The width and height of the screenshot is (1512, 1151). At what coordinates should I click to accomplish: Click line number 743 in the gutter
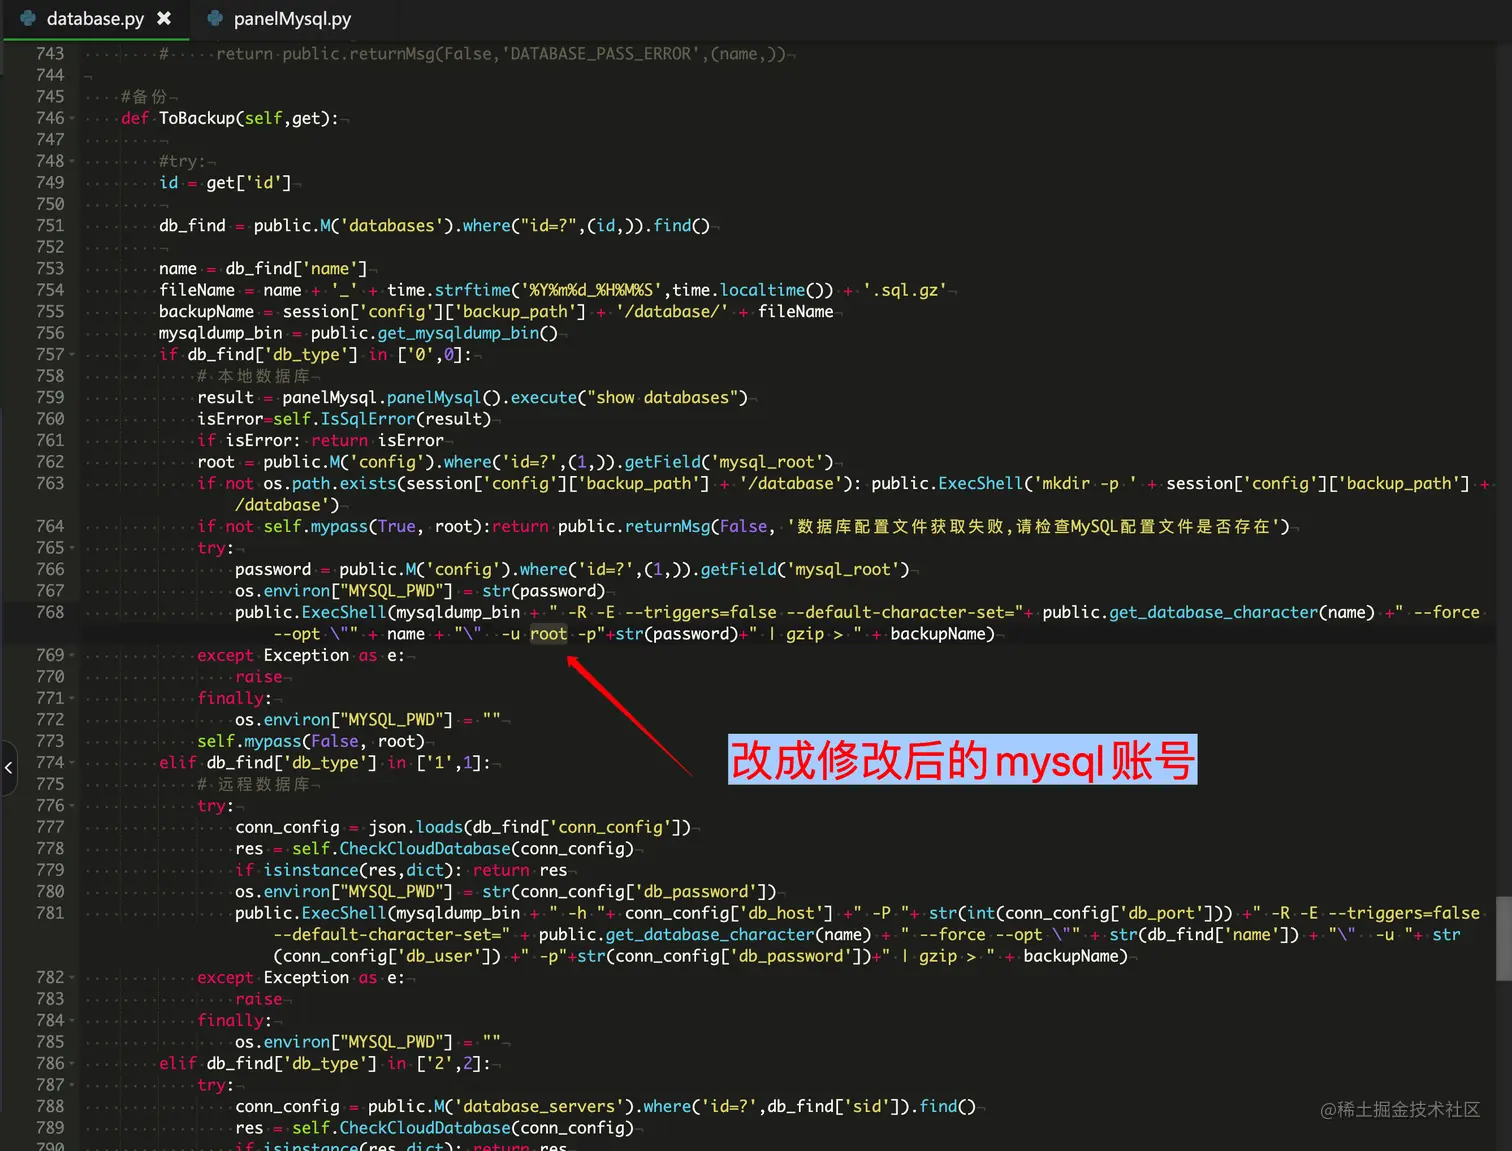click(49, 53)
